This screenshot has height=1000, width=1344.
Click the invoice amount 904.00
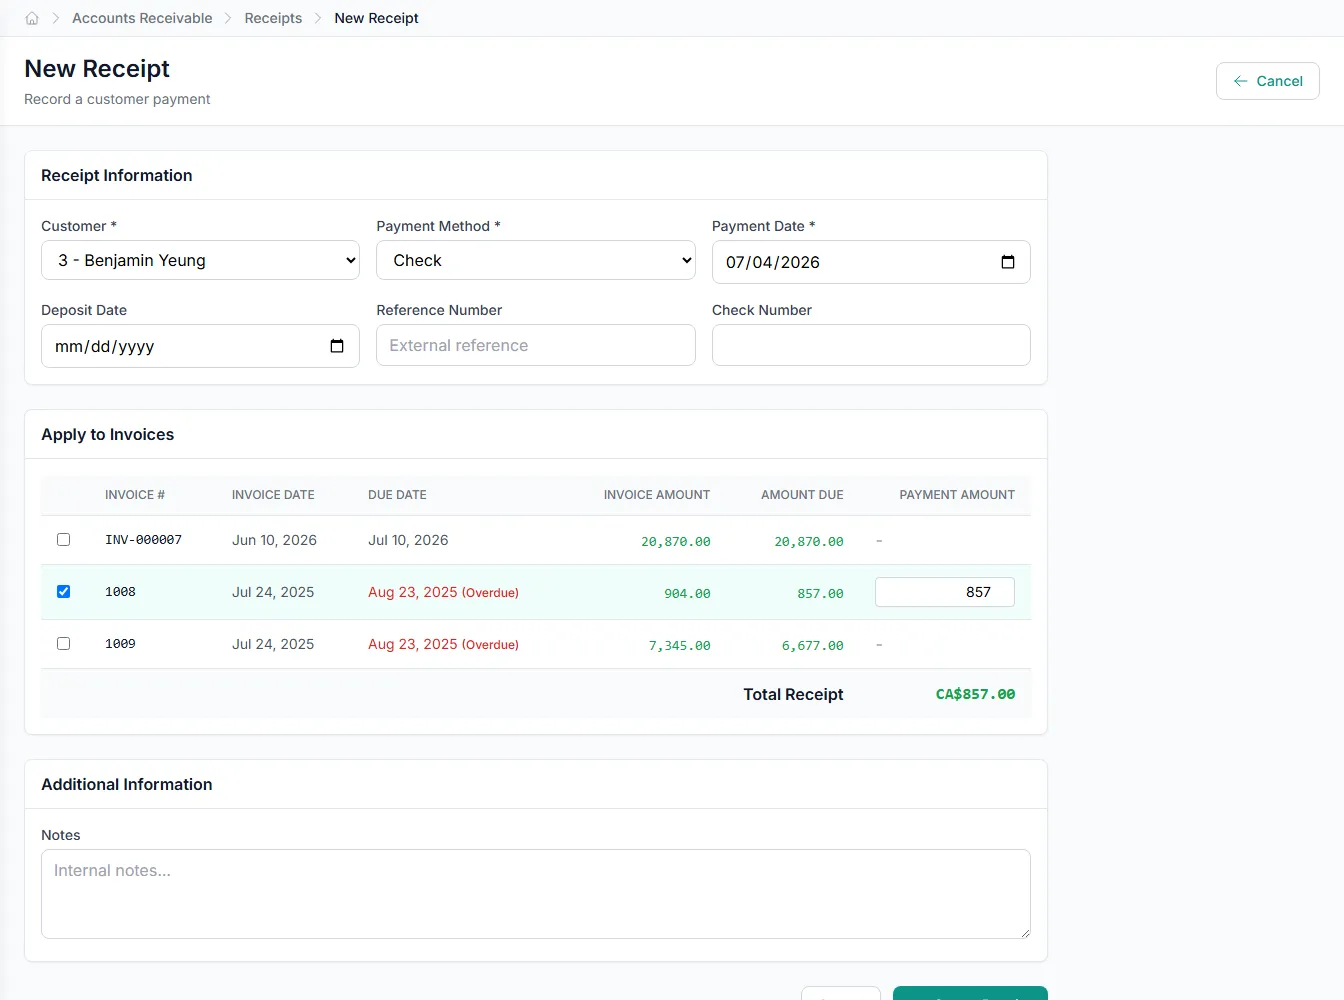(687, 594)
